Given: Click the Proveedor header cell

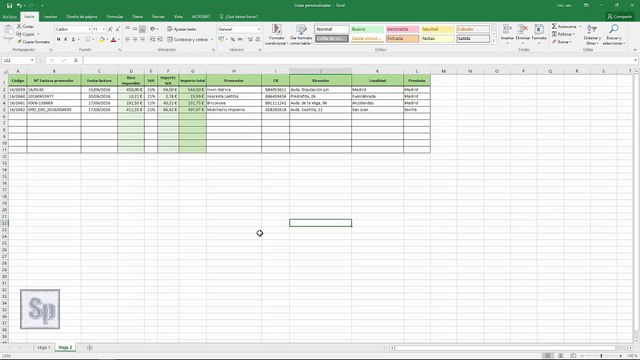Looking at the screenshot, I should tap(234, 80).
